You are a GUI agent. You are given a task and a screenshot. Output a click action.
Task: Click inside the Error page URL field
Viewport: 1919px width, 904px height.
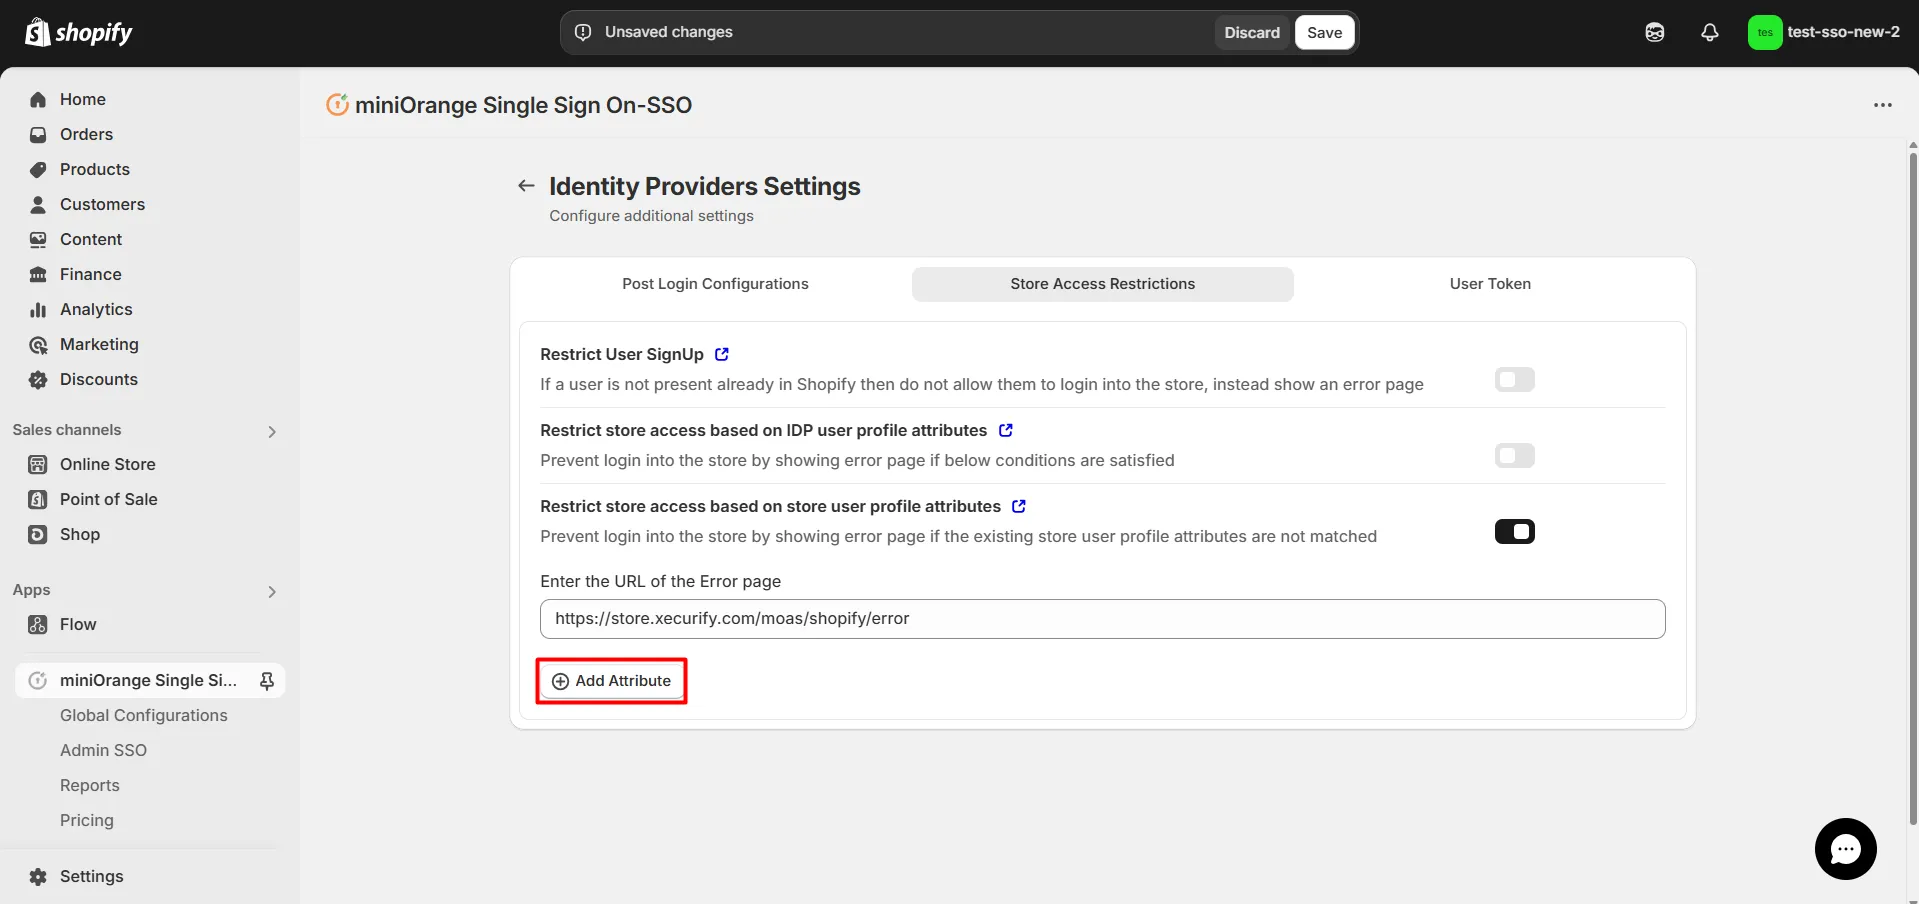[x=1102, y=619]
